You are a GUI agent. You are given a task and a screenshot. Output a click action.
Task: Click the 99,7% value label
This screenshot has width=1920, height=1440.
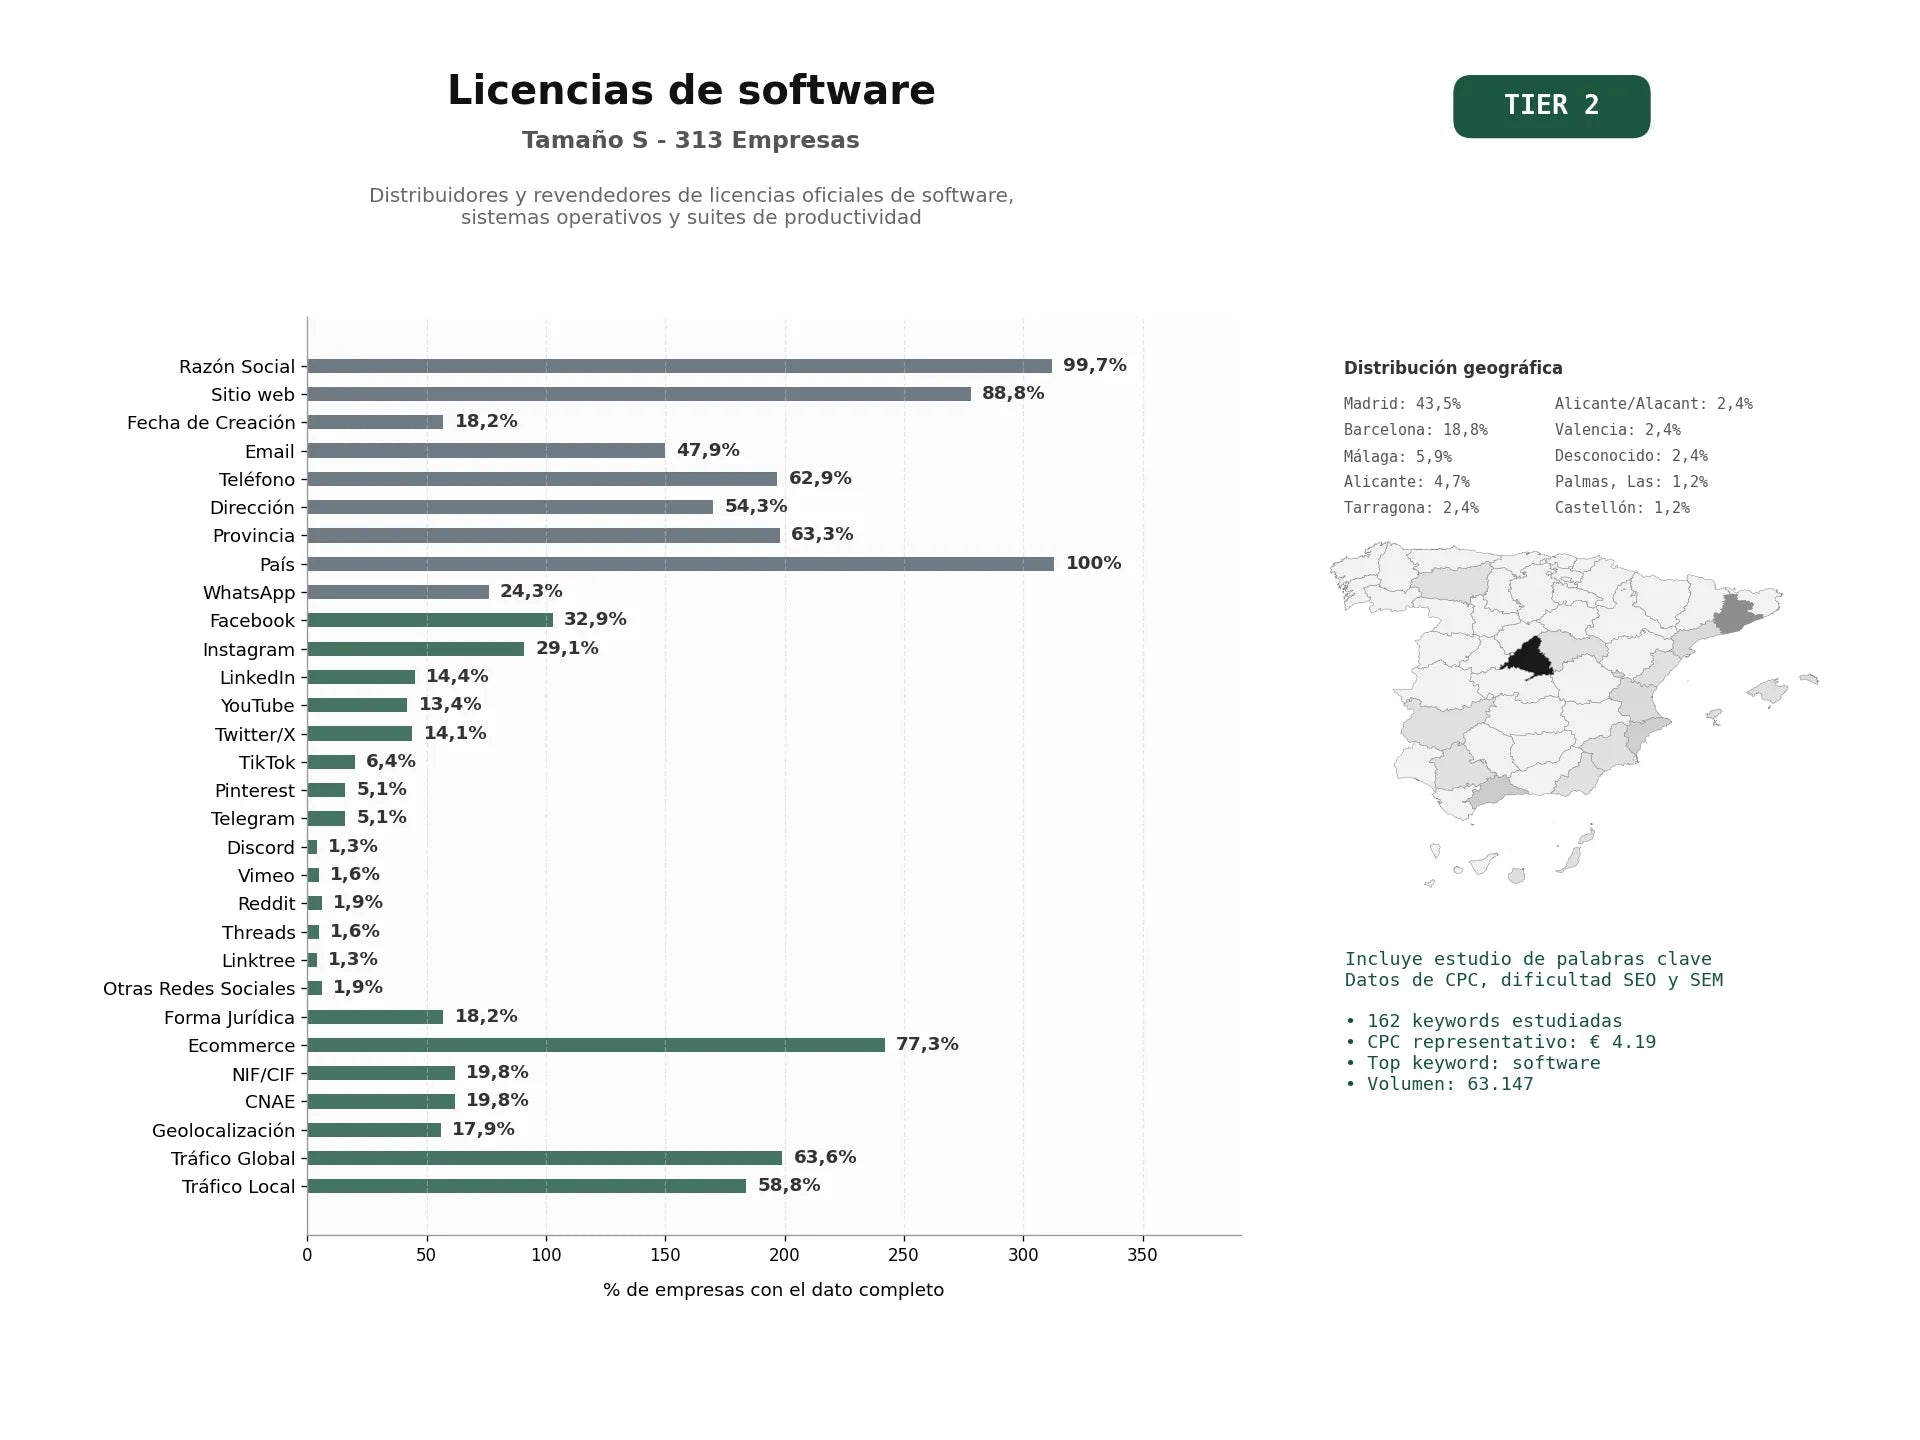tap(1095, 365)
